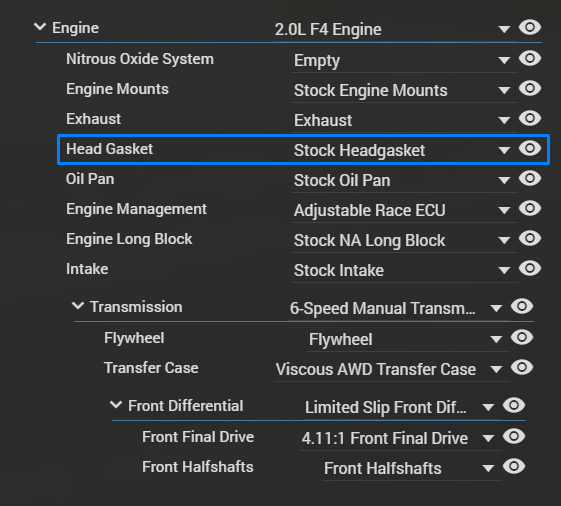The width and height of the screenshot is (561, 506).
Task: Toggle eye icon for Front Final Drive
Action: (514, 436)
